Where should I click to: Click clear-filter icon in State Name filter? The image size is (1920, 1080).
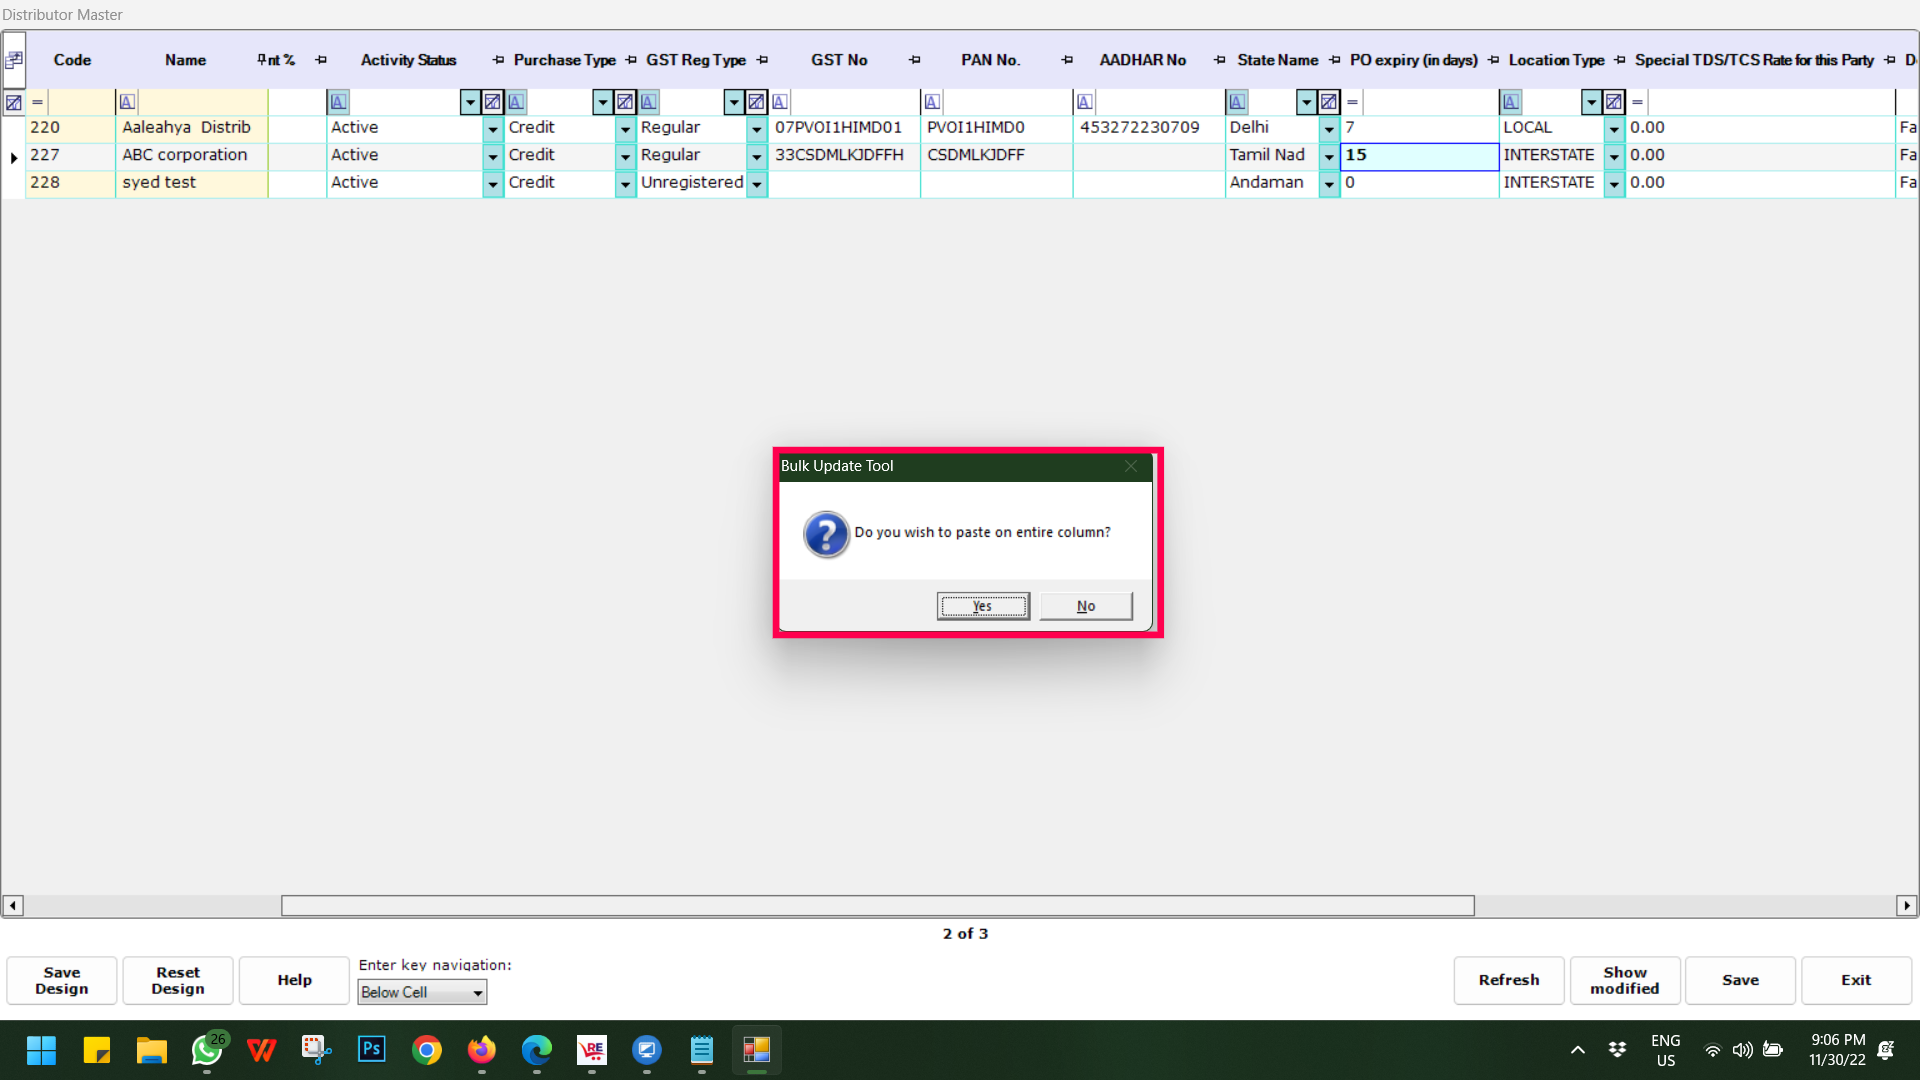click(1329, 102)
